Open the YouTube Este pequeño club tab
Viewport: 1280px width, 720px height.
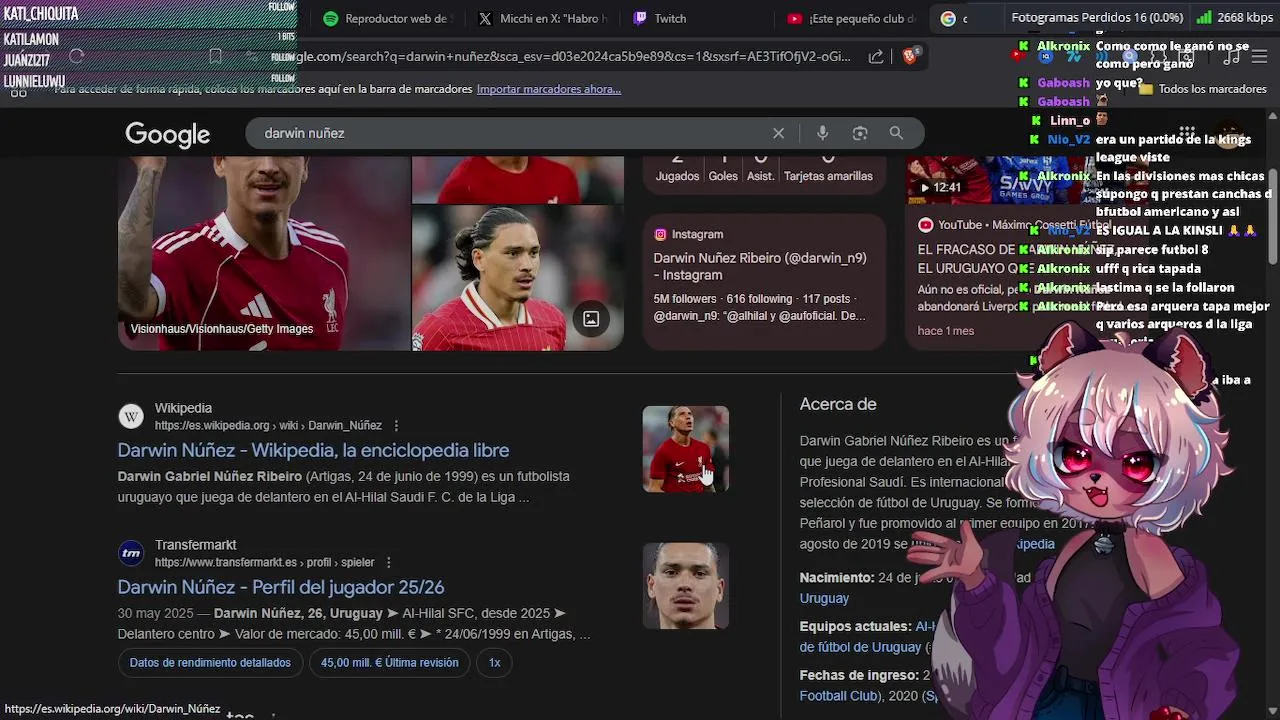point(851,18)
